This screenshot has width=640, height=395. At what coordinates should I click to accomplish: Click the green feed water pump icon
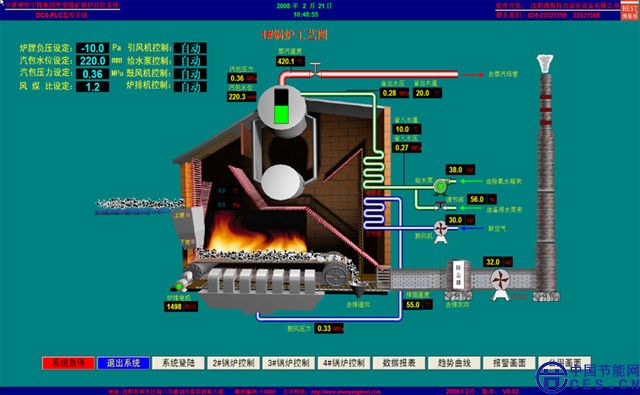(x=439, y=187)
